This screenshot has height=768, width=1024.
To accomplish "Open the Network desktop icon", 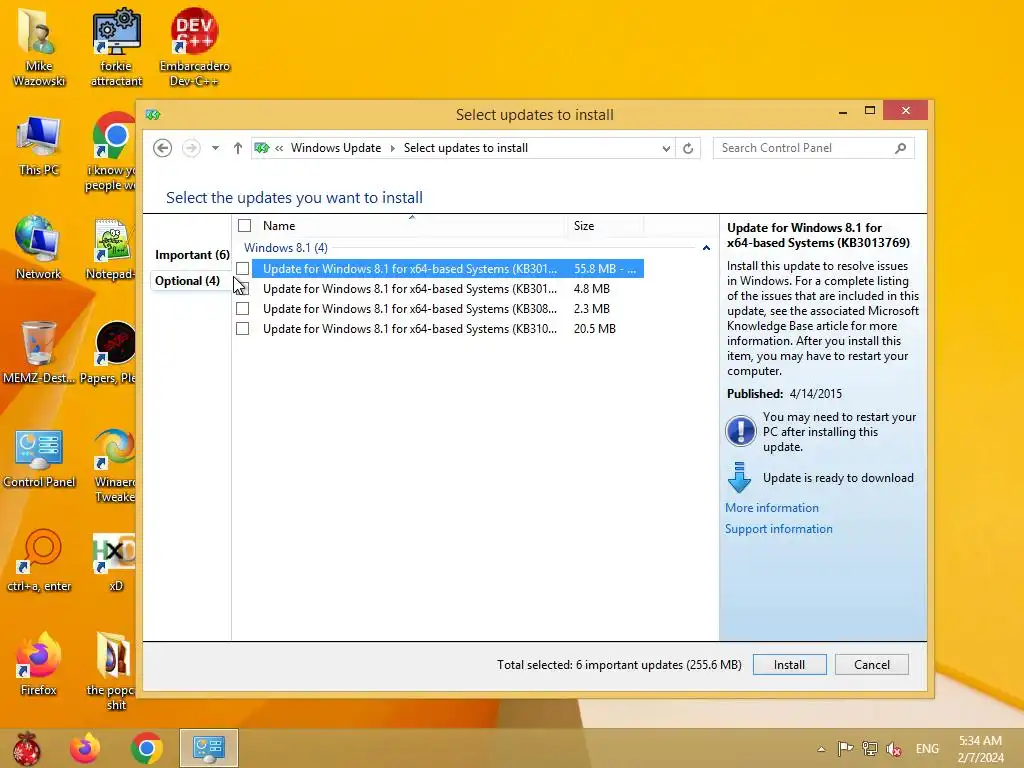I will pyautogui.click(x=39, y=248).
